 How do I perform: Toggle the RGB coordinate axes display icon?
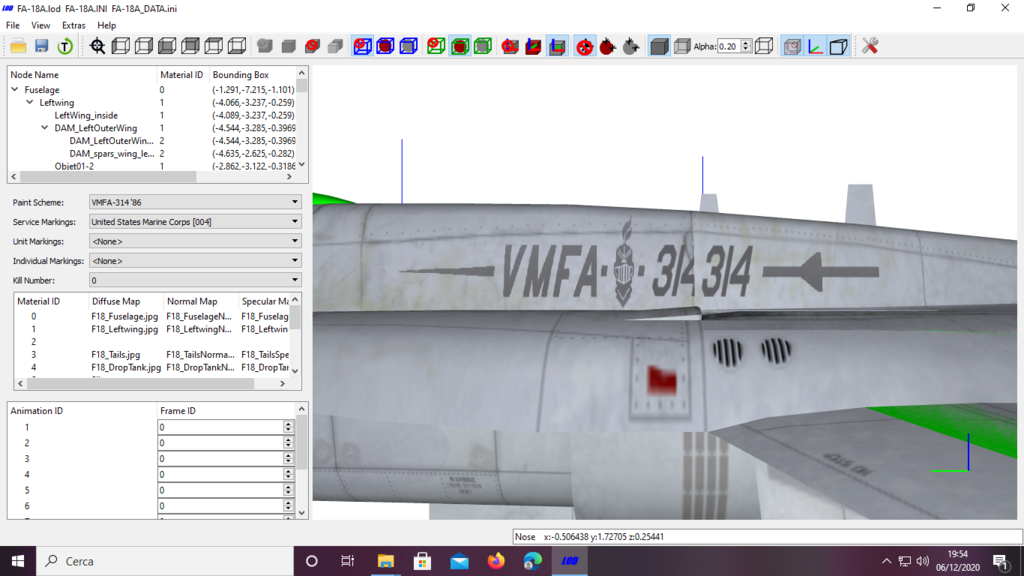click(815, 46)
